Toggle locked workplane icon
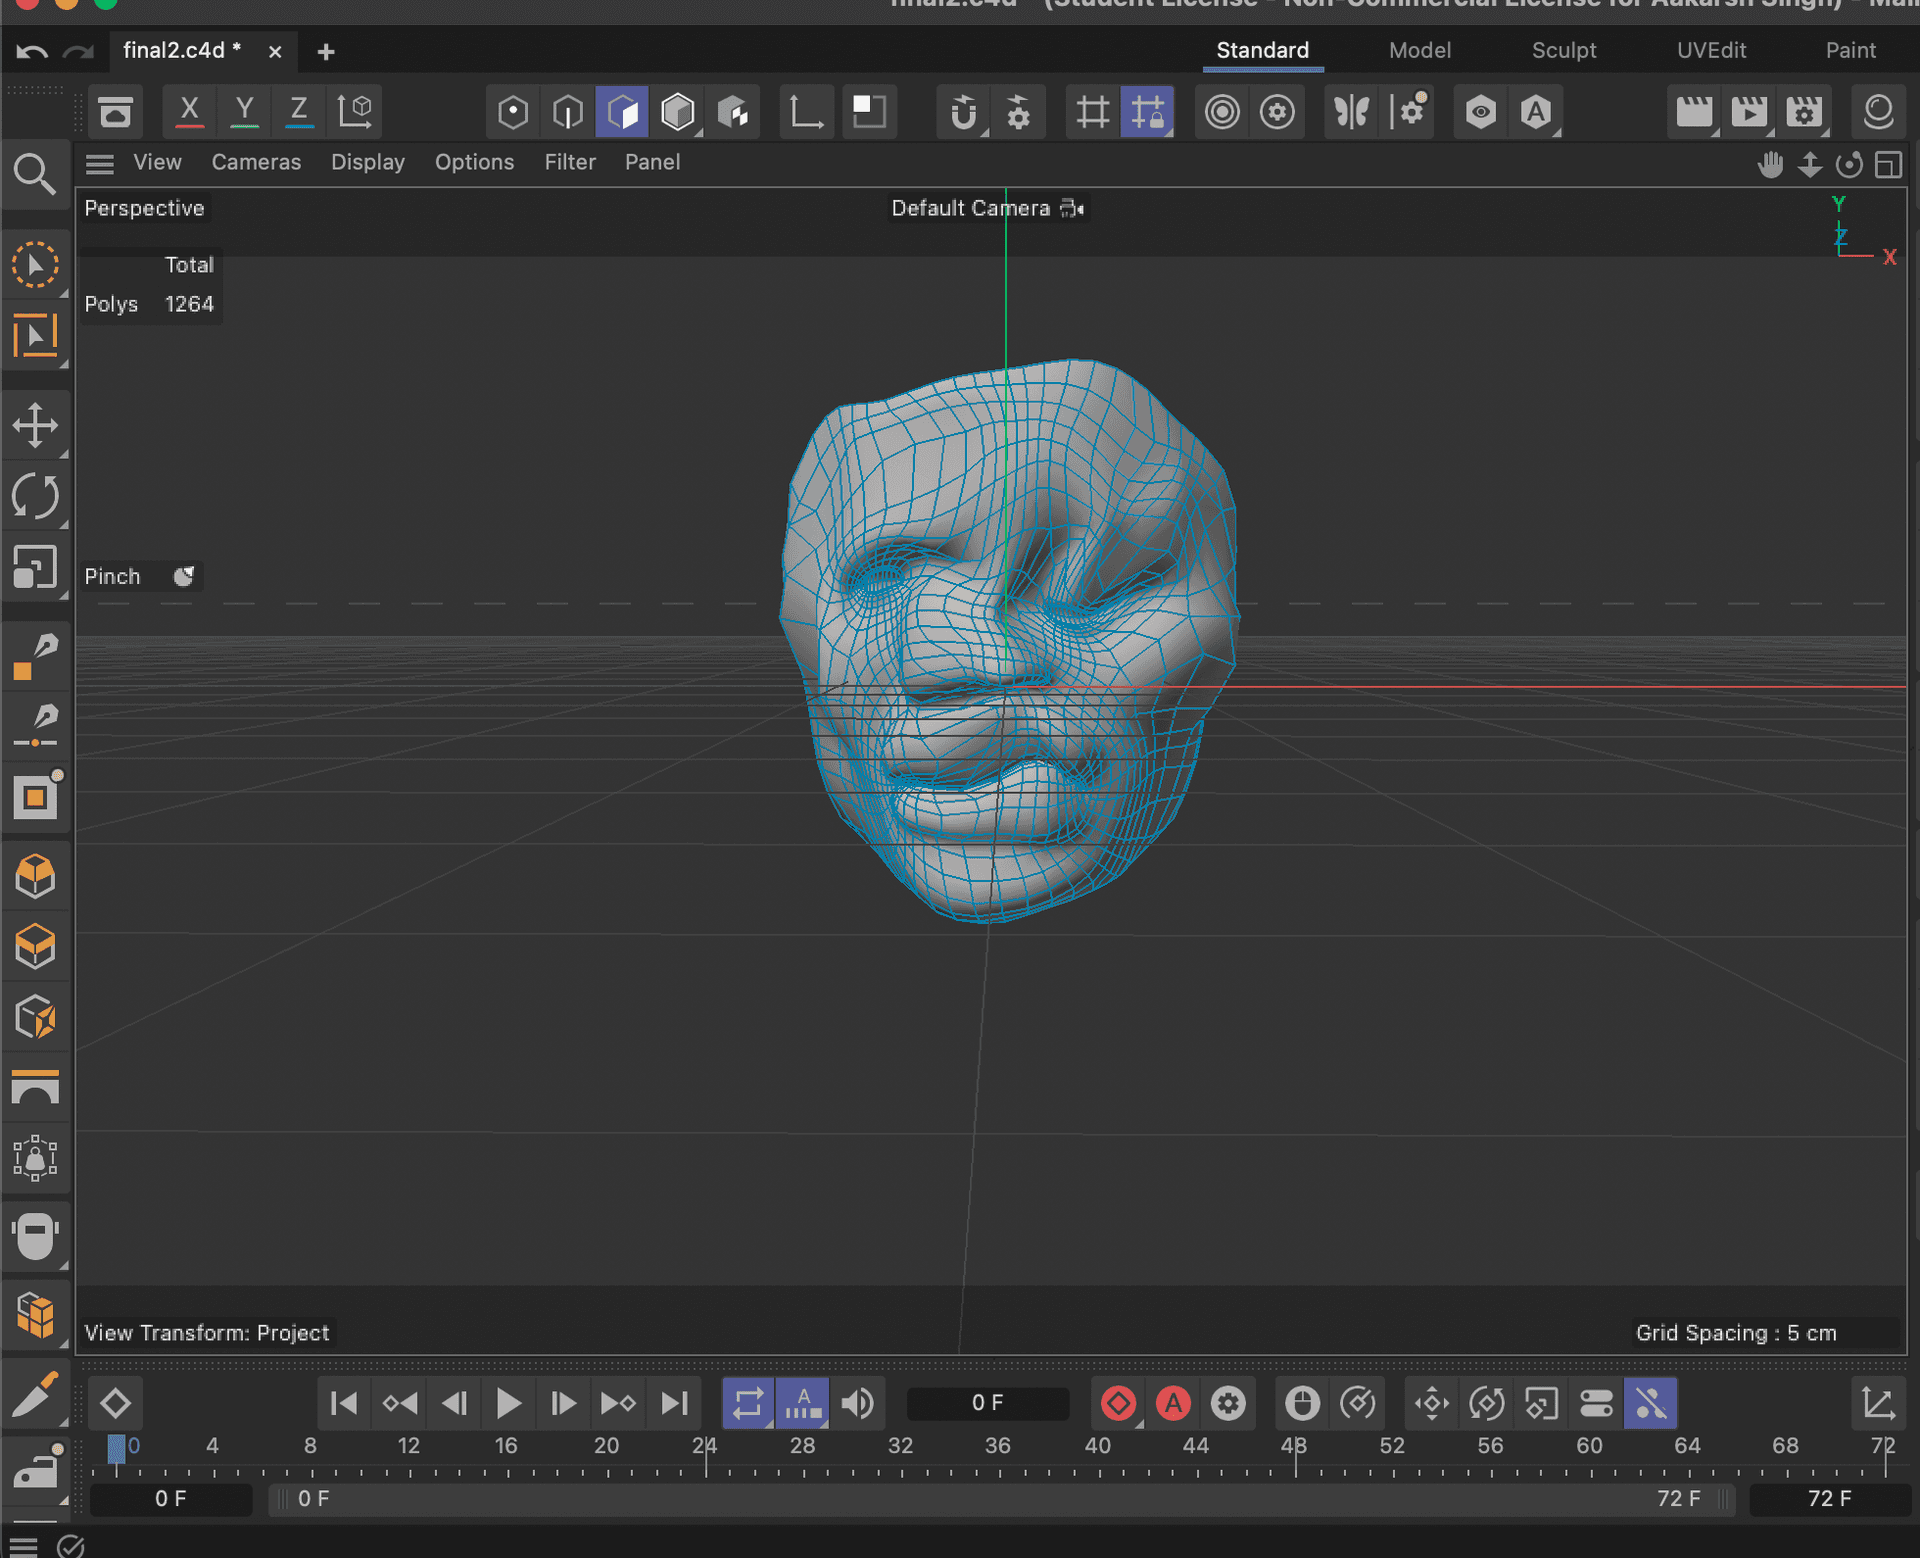 click(1148, 112)
